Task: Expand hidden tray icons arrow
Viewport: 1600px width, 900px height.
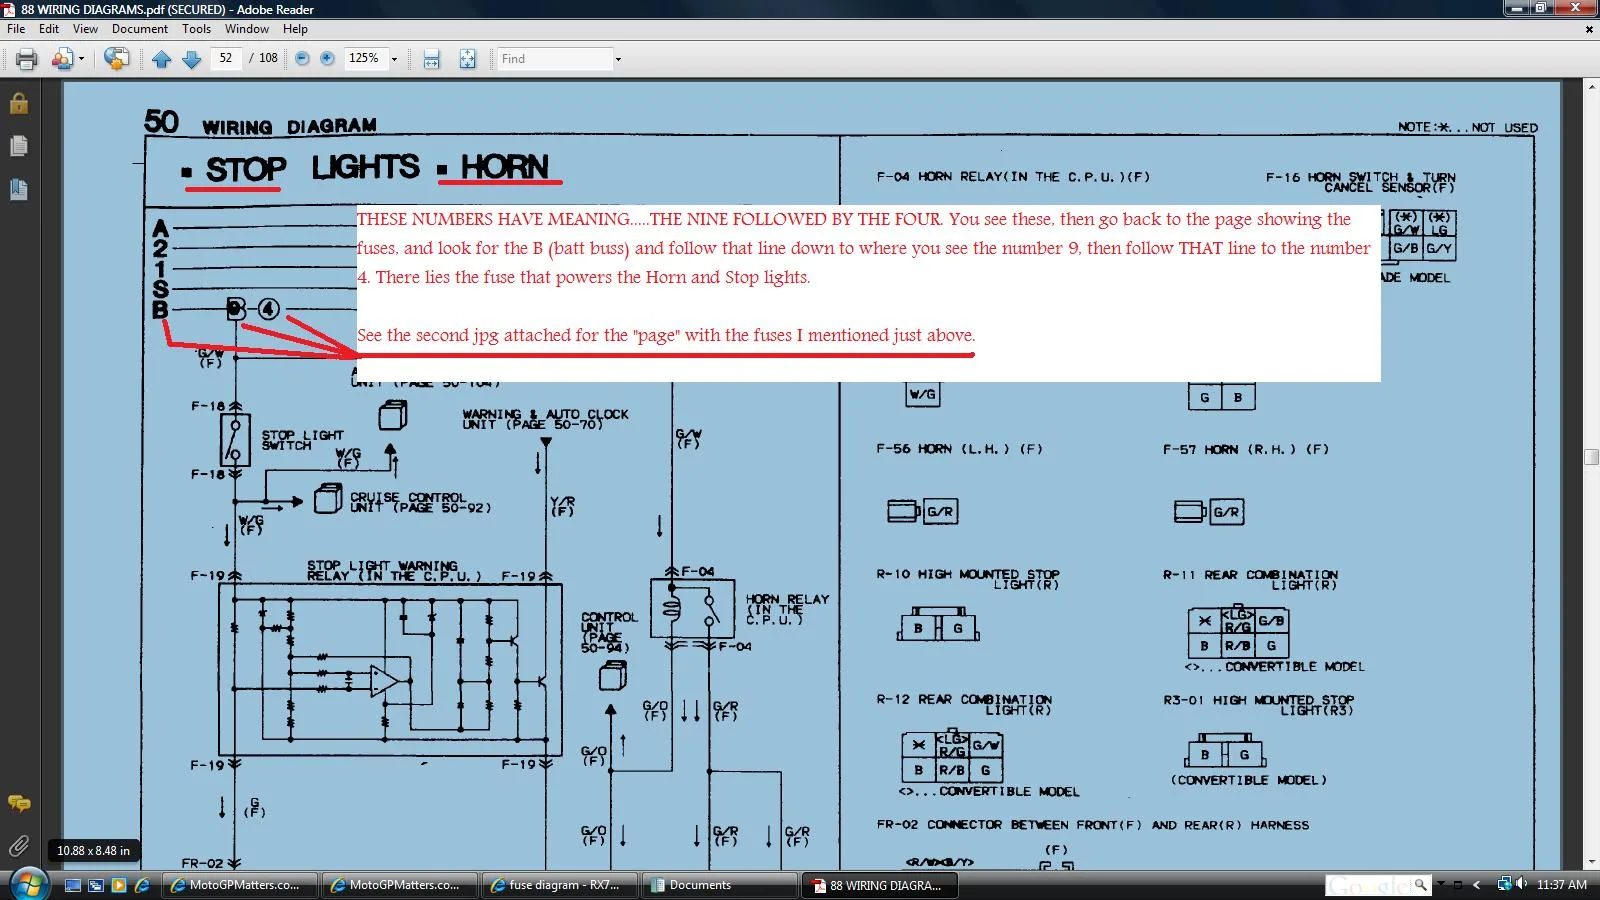Action: point(1476,885)
